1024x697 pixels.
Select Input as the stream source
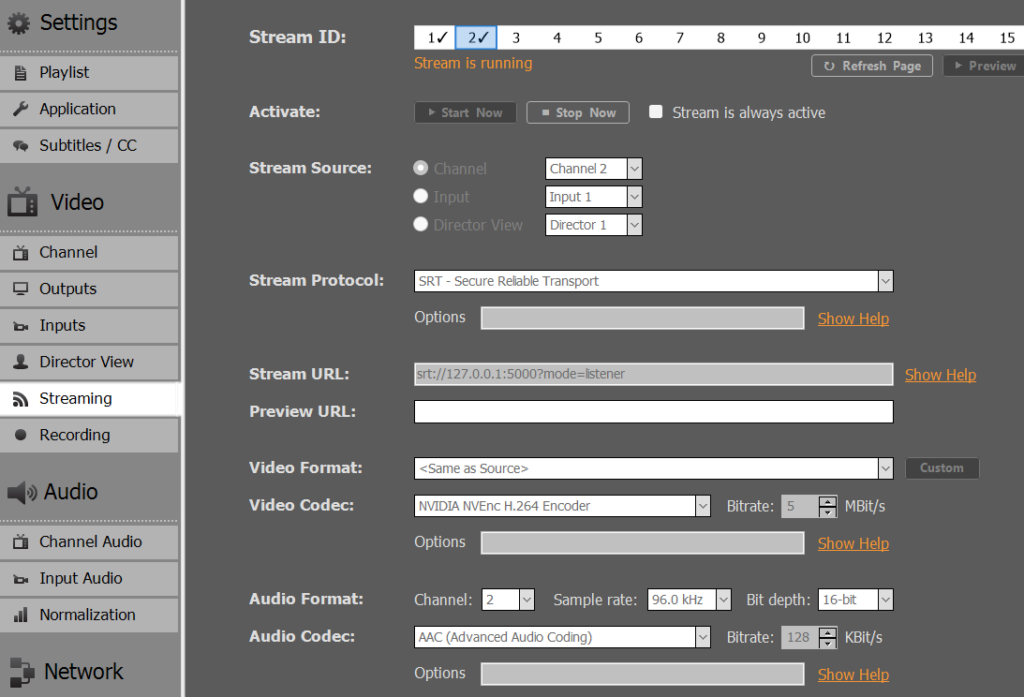pos(420,196)
